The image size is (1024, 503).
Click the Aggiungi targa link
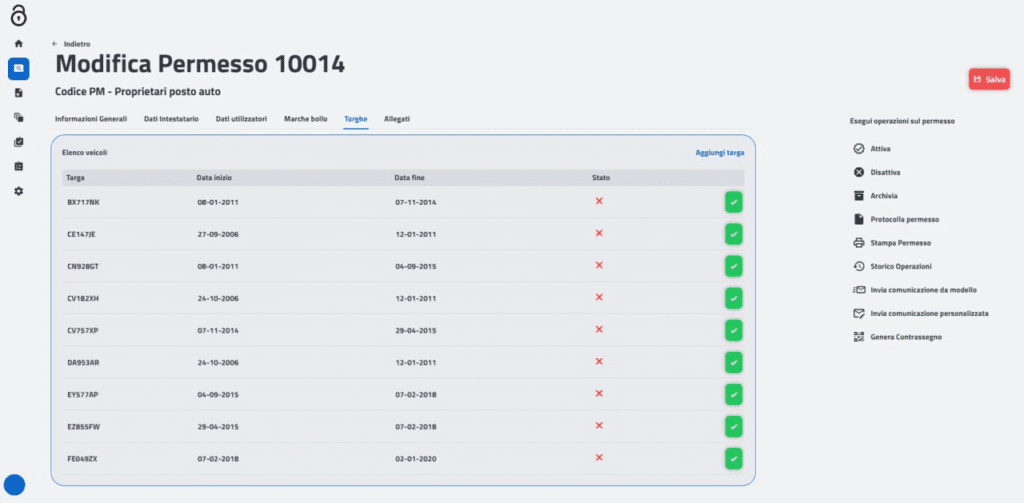[719, 153]
